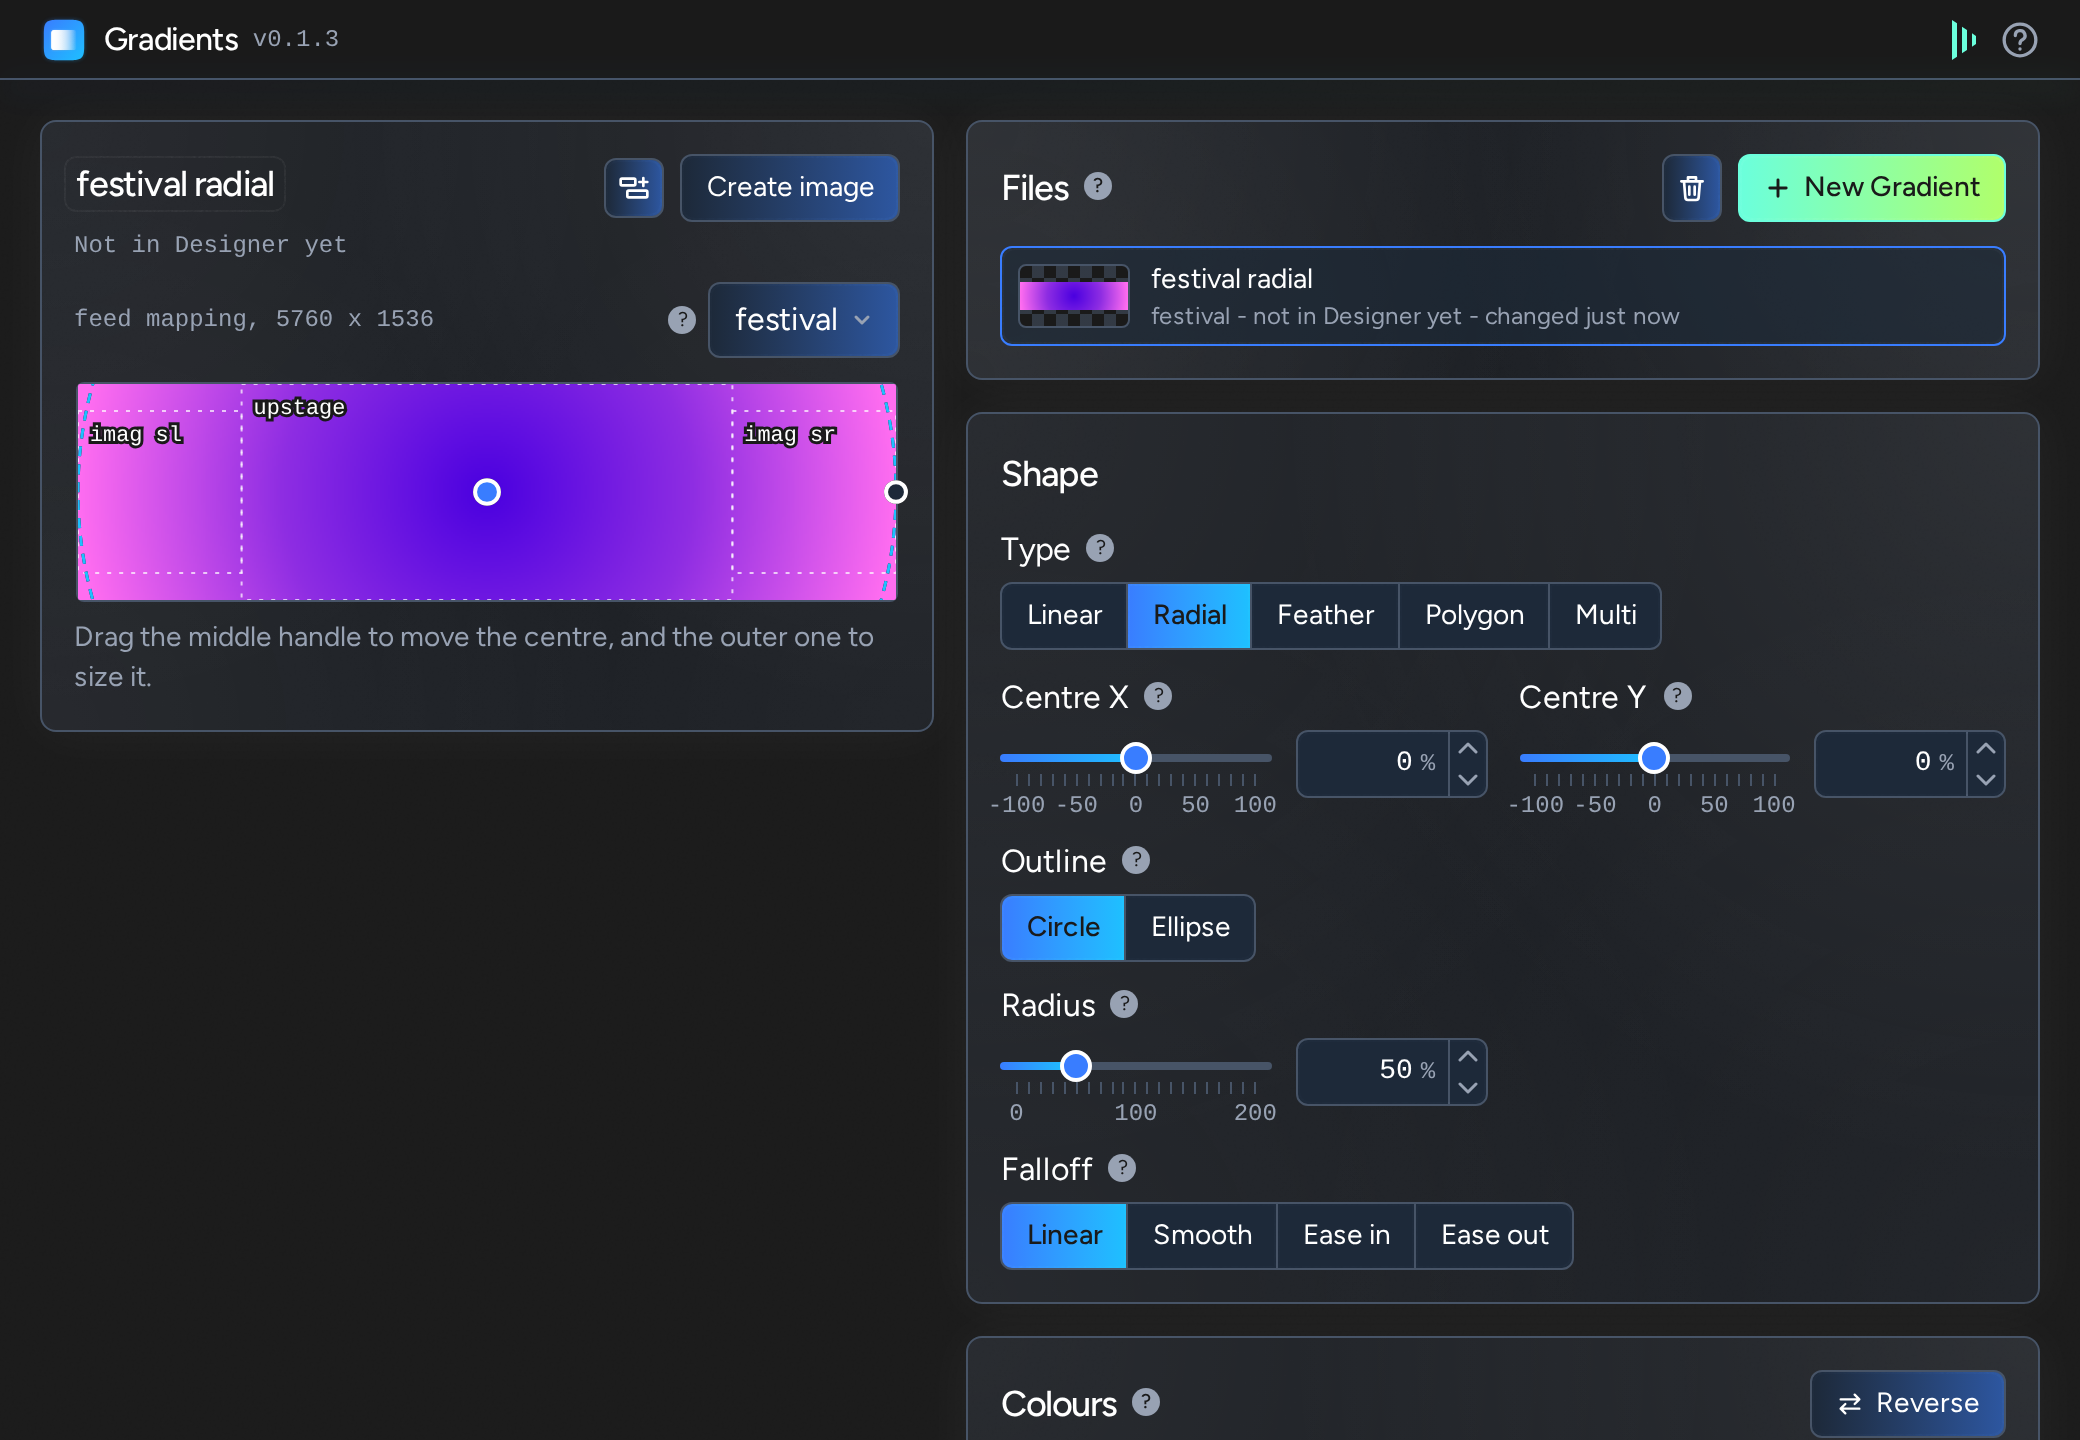
Task: Show help for Centre X
Action: pyautogui.click(x=1157, y=696)
